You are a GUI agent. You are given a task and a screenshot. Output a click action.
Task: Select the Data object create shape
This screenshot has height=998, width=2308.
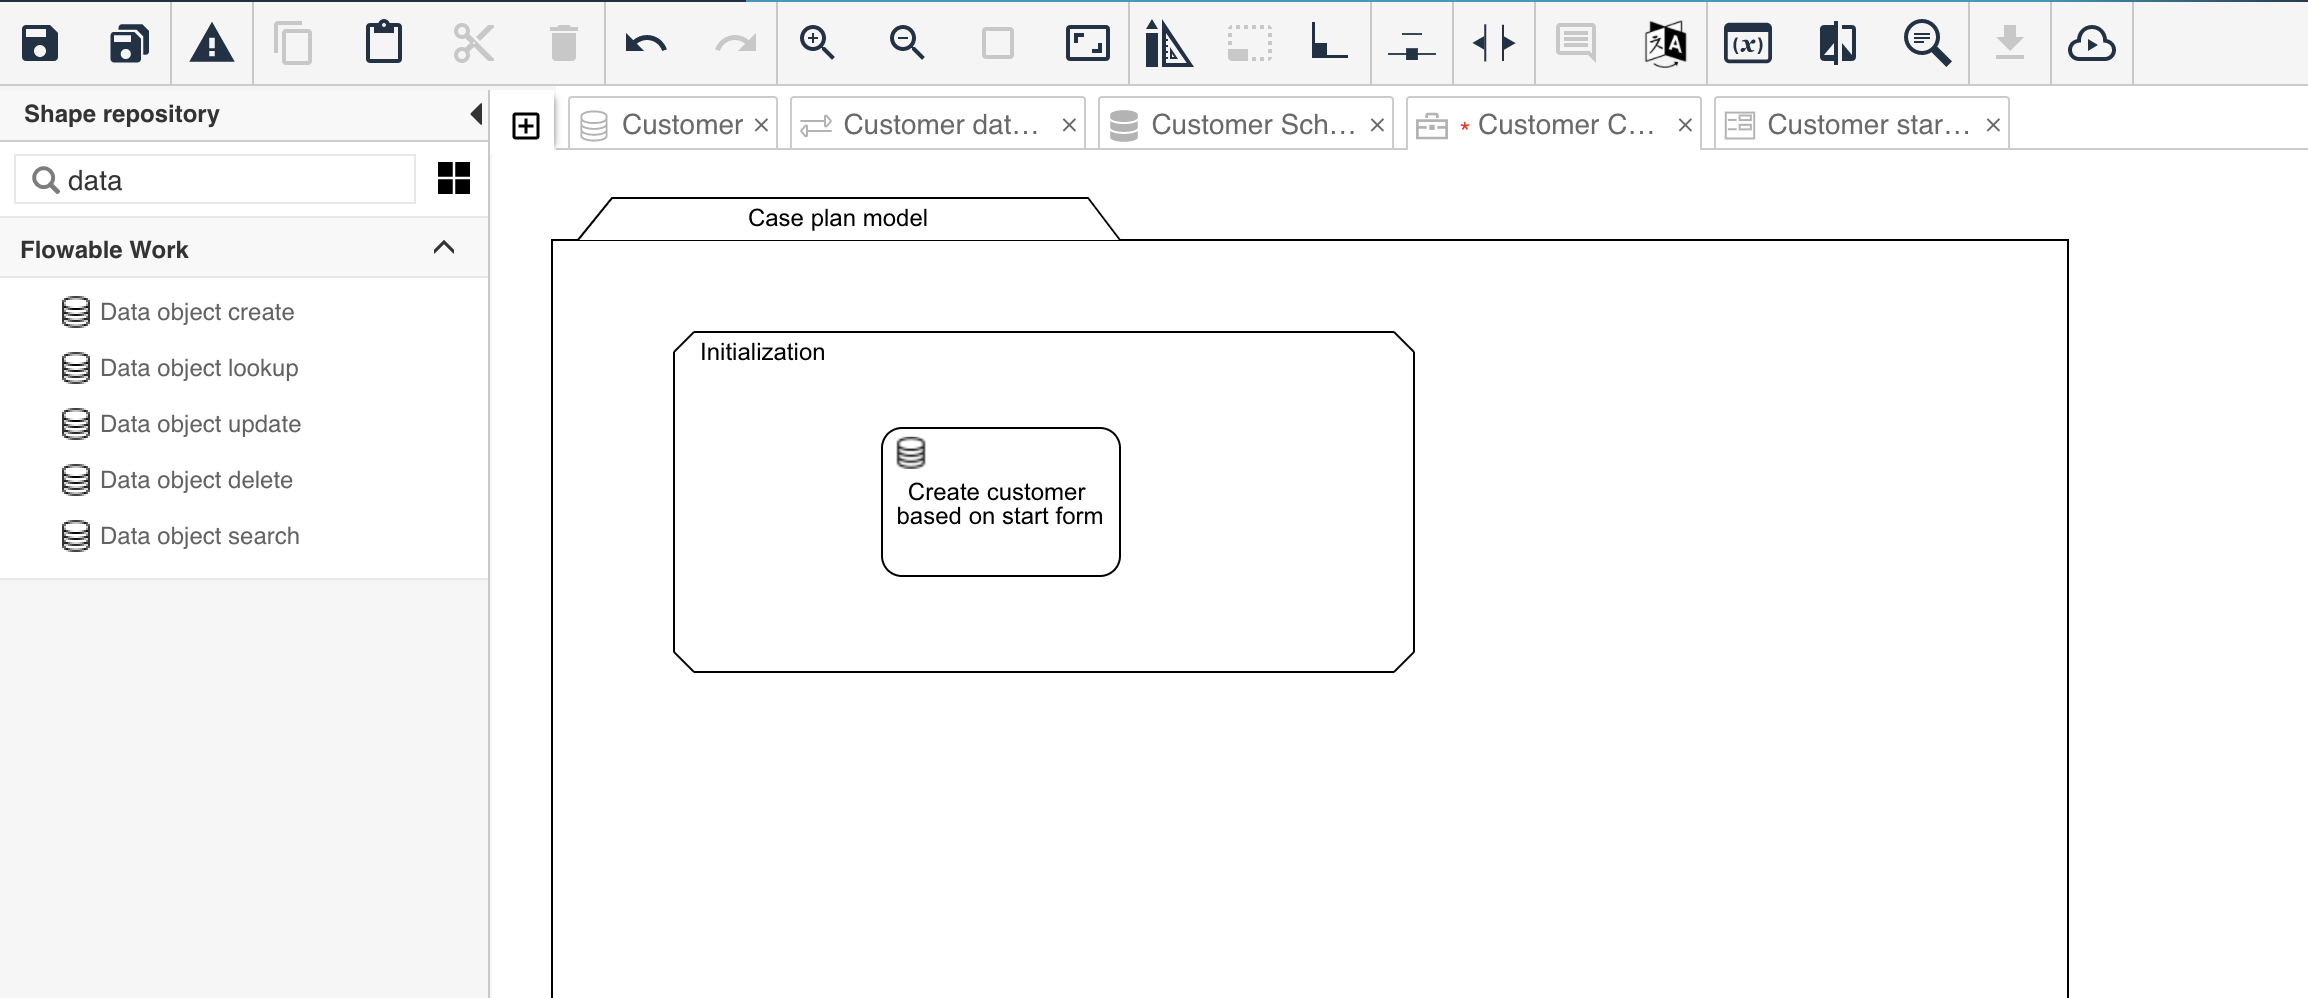(197, 311)
